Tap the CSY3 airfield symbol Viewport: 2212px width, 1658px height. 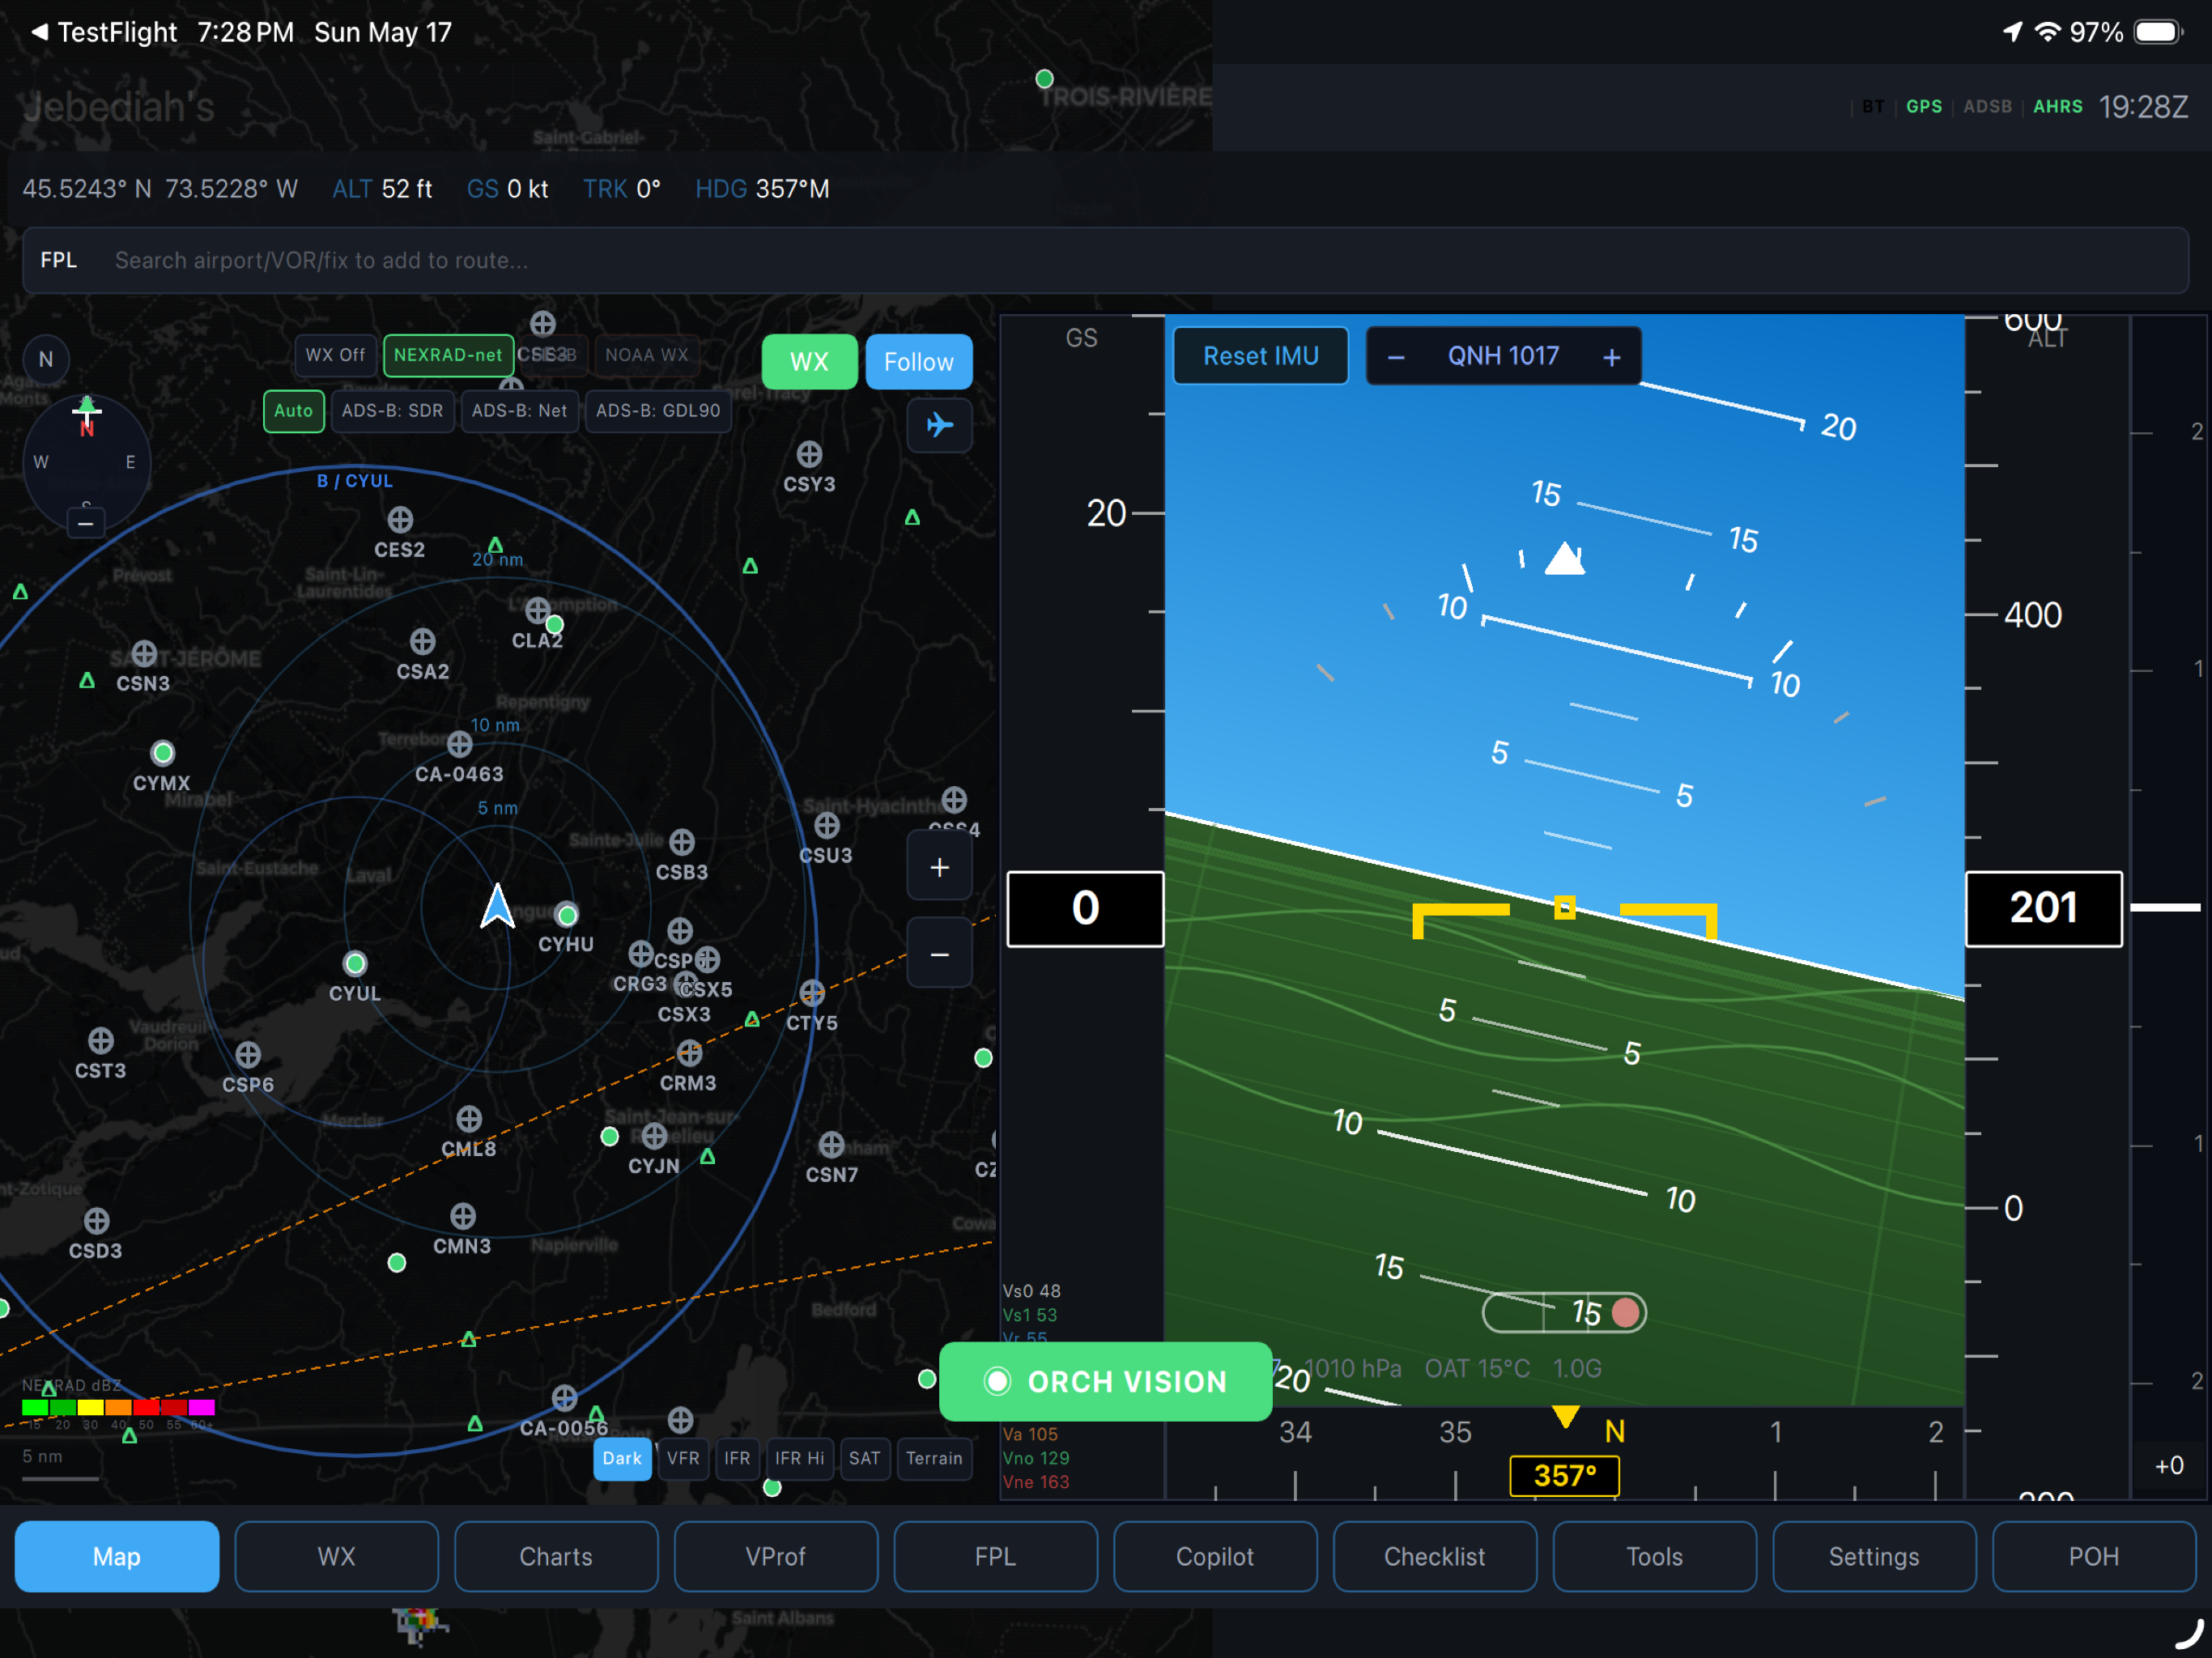tap(809, 454)
